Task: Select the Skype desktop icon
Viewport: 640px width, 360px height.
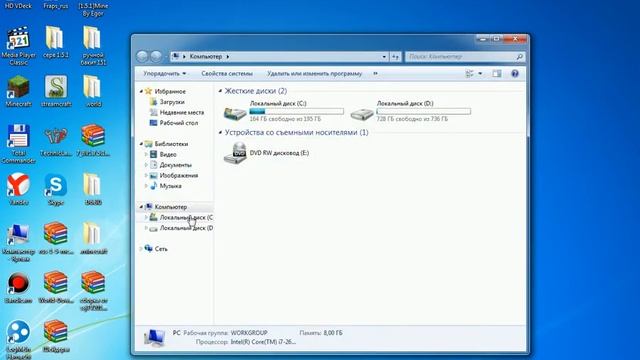Action: pyautogui.click(x=56, y=189)
